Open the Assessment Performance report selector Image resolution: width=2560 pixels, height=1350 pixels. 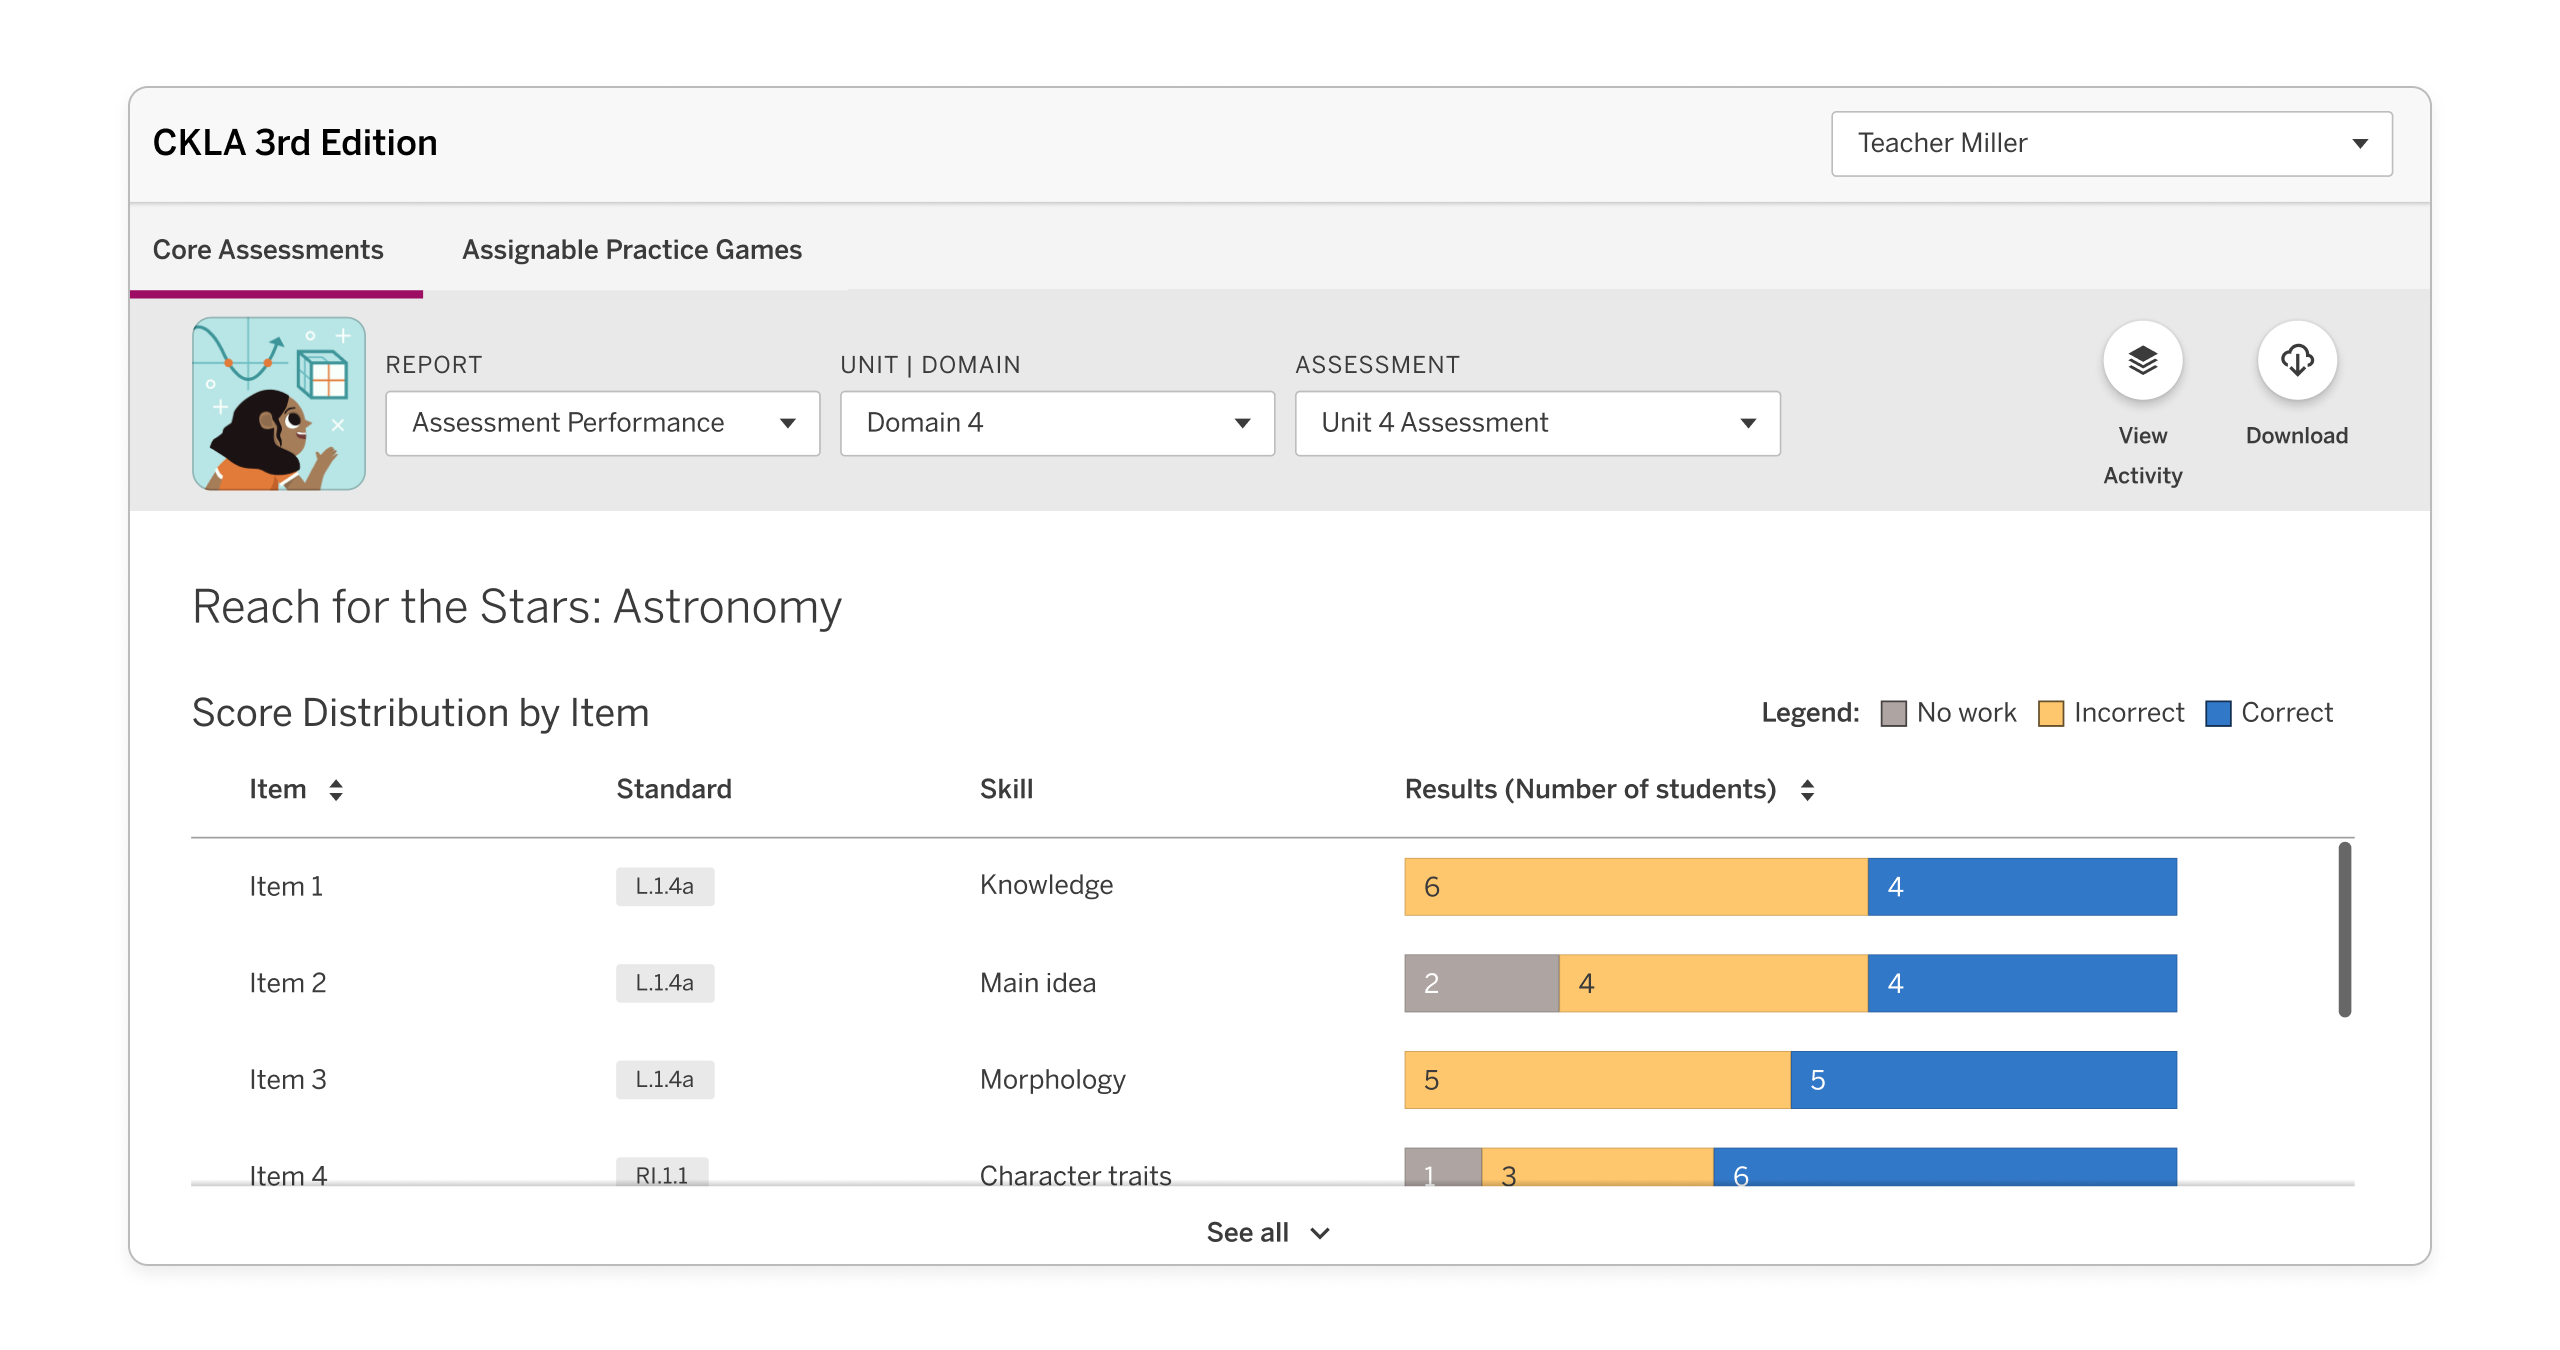[x=601, y=423]
